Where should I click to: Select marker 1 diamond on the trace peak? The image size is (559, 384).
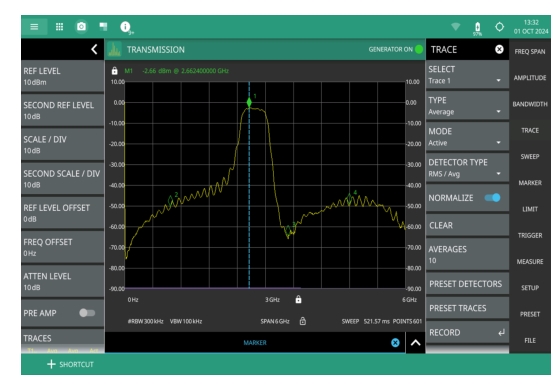pyautogui.click(x=249, y=103)
